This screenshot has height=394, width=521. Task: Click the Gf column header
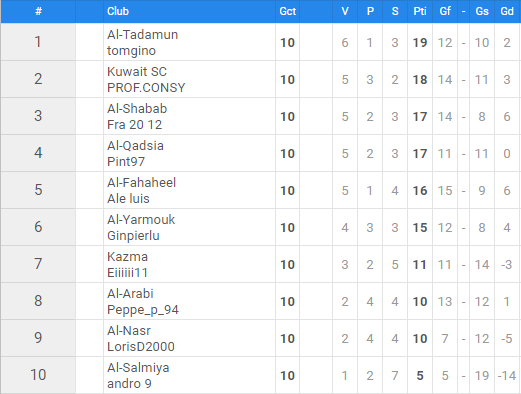tap(445, 11)
